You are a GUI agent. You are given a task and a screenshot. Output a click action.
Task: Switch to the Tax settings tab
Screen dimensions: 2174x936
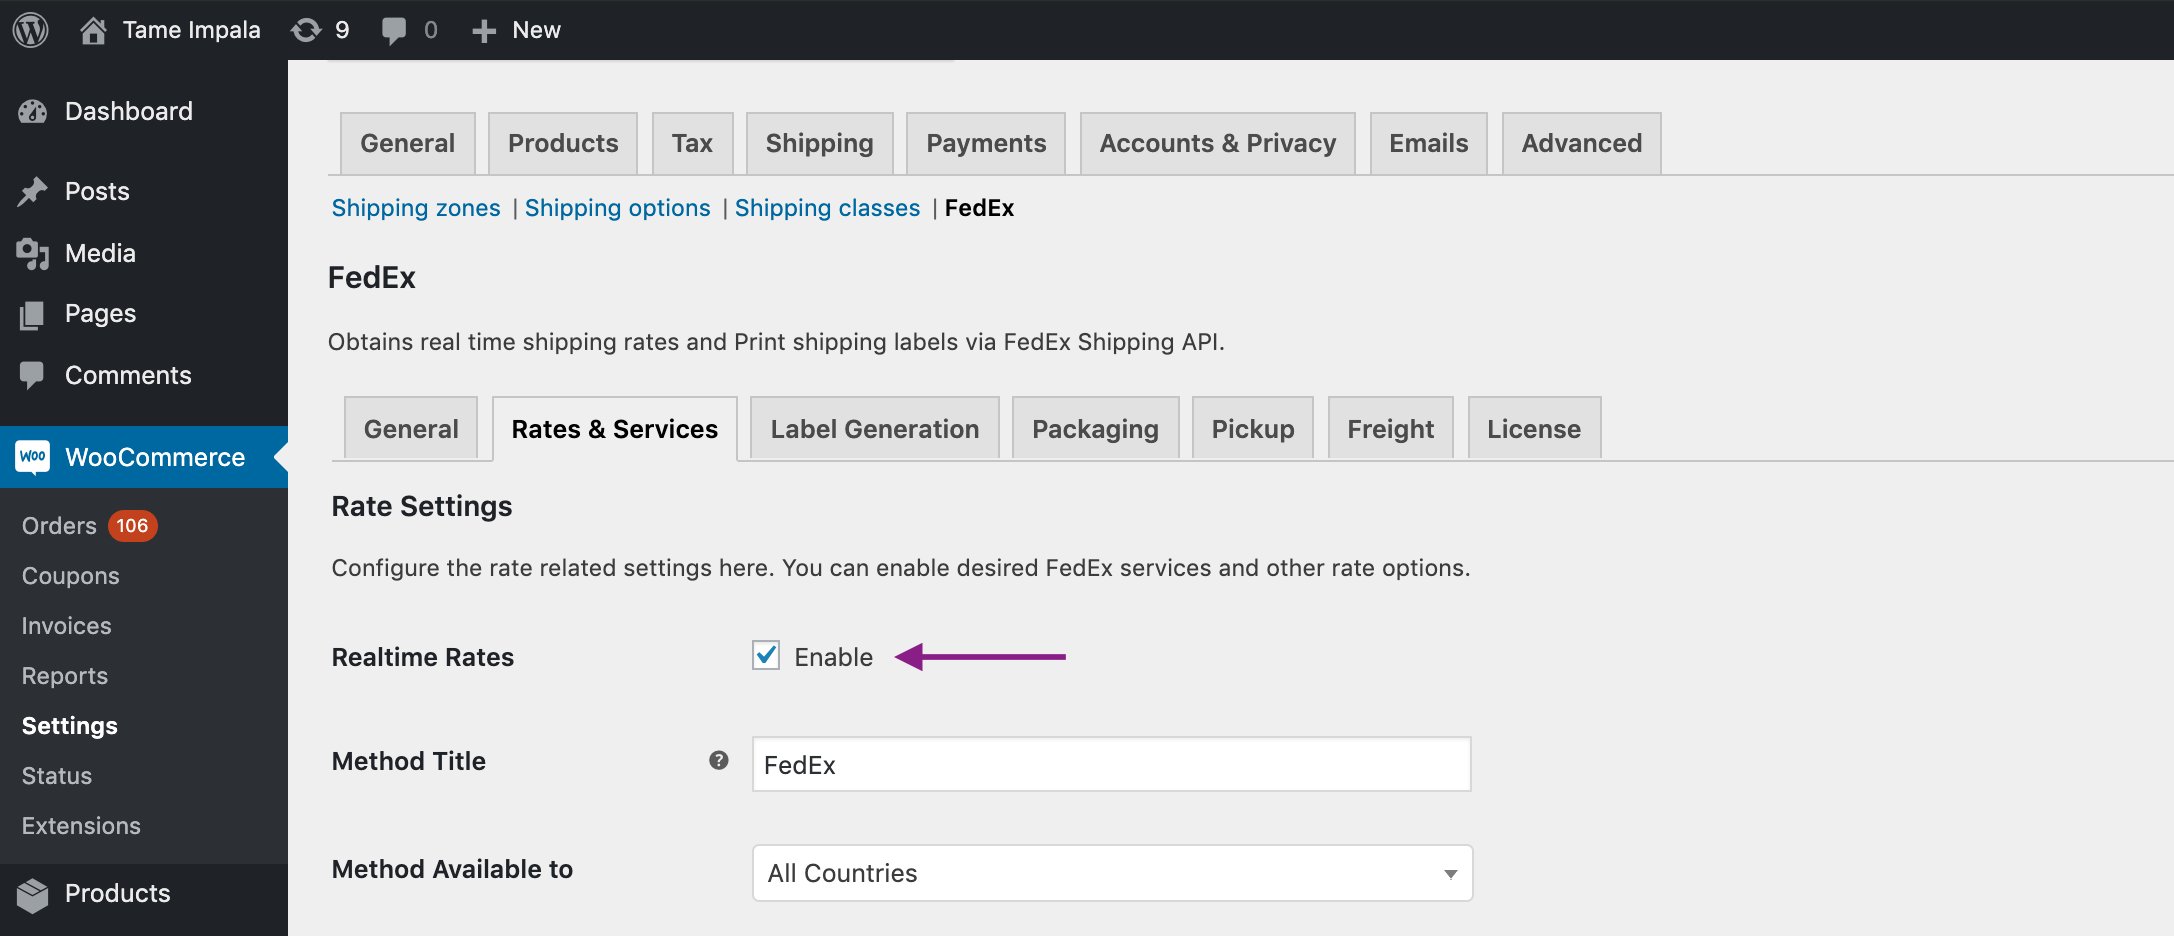pyautogui.click(x=692, y=143)
